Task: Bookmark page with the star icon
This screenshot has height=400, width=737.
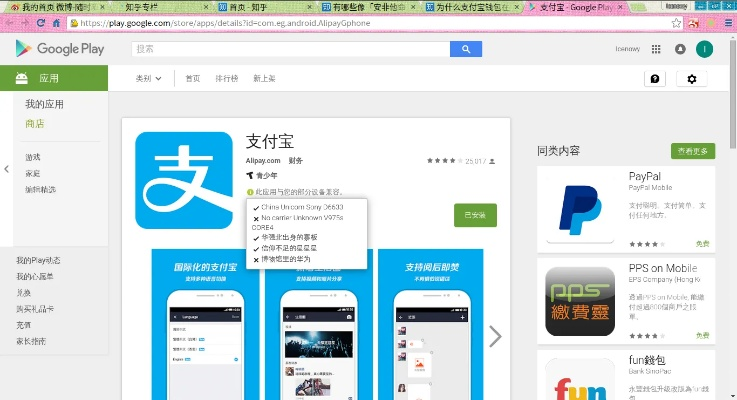Action: [677, 22]
